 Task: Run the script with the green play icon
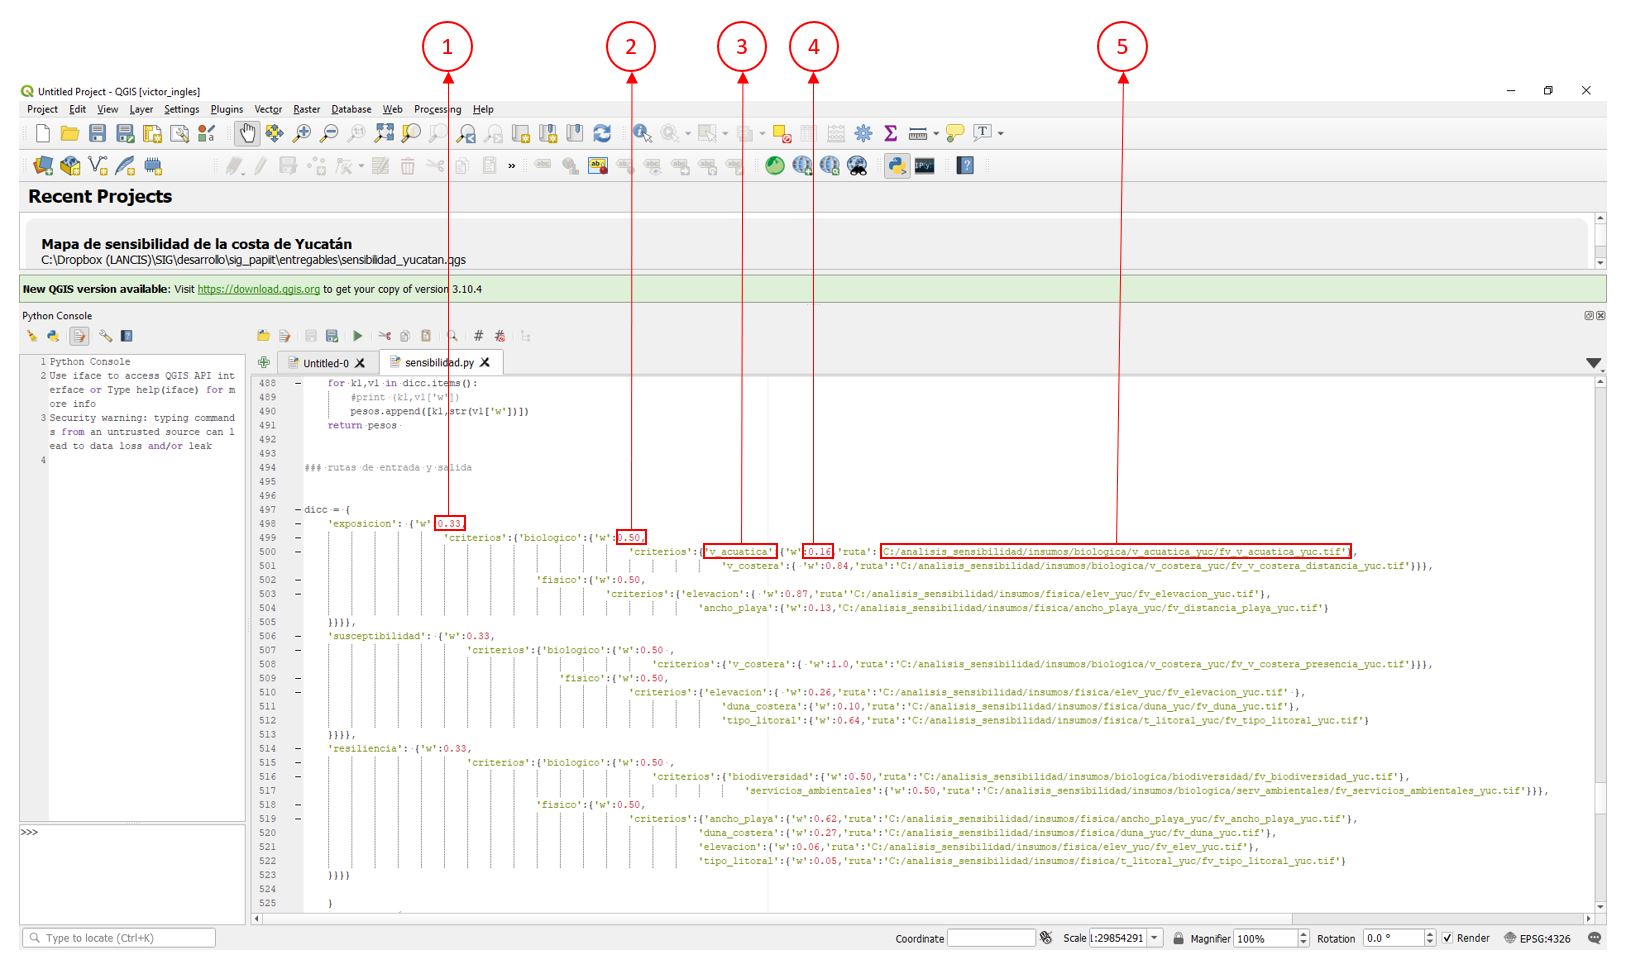coord(357,336)
